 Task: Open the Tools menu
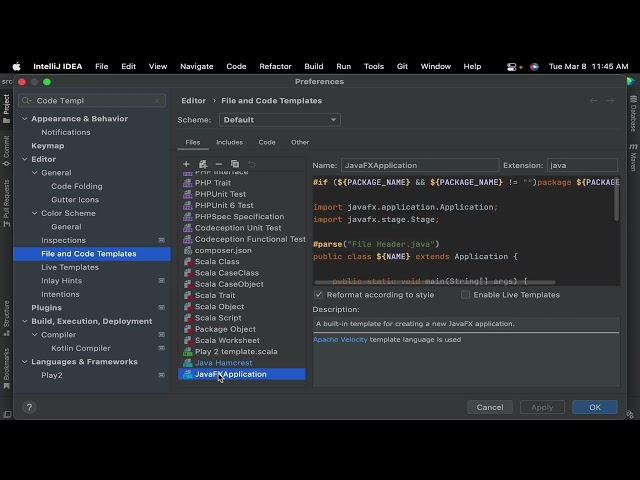[374, 67]
